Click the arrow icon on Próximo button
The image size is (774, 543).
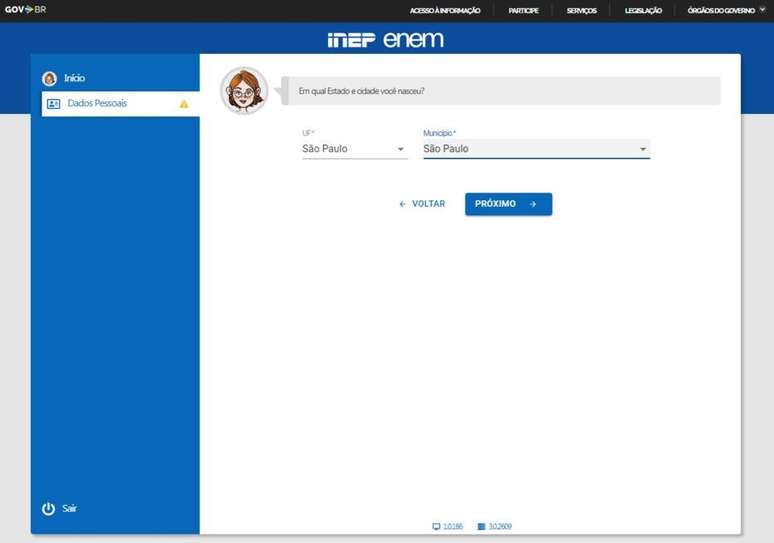533,204
